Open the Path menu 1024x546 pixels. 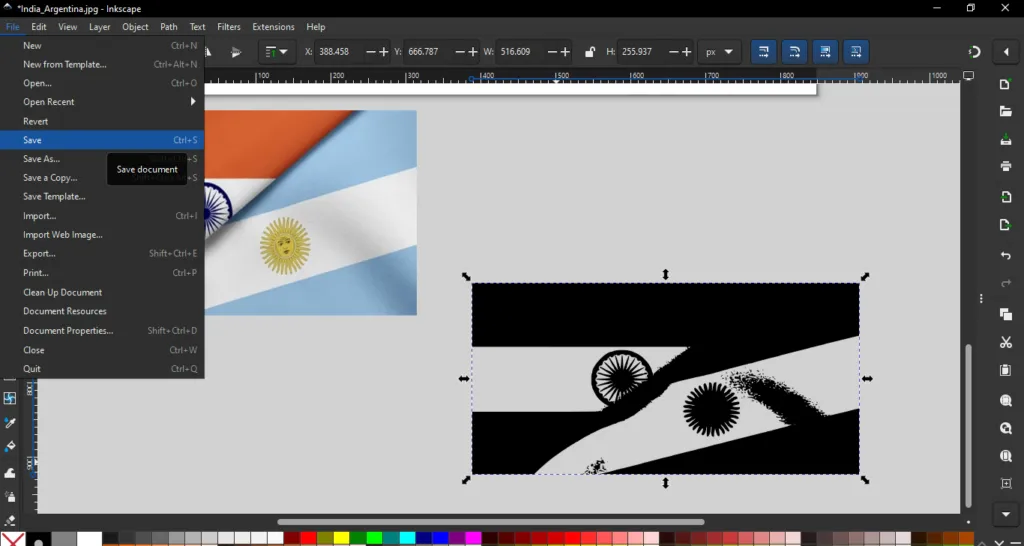point(168,27)
